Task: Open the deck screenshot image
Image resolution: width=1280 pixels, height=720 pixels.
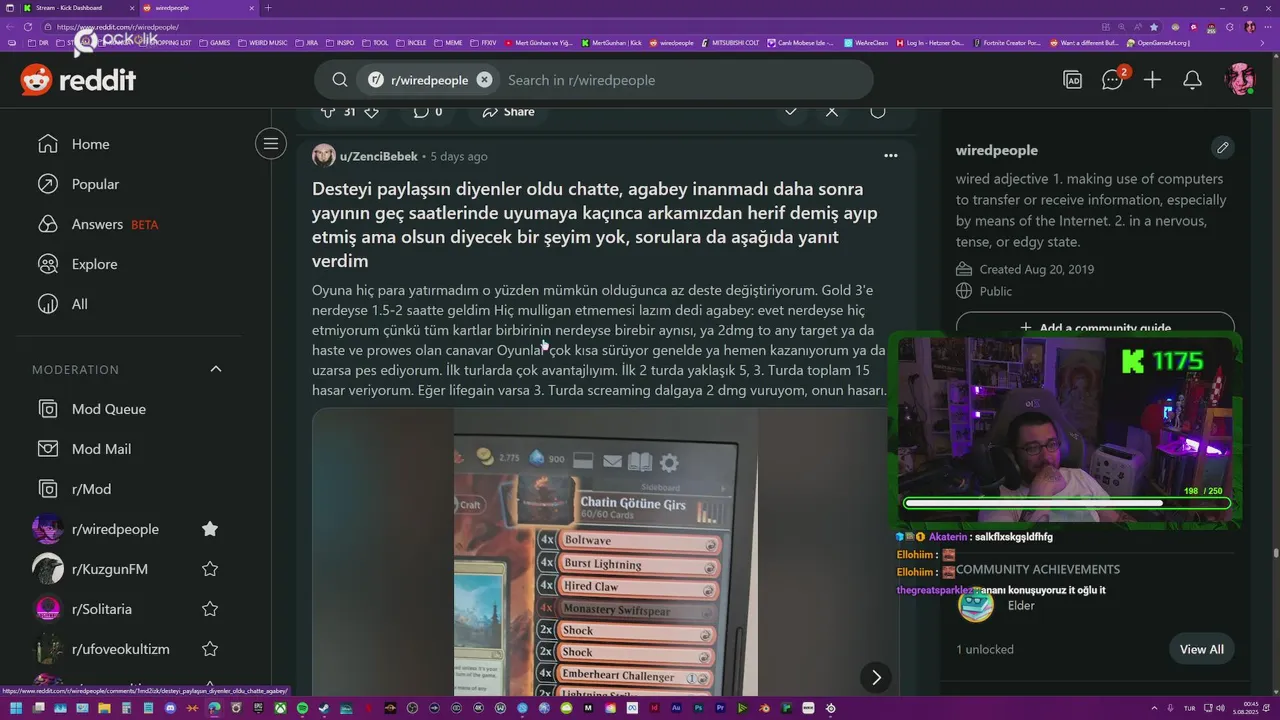Action: (605, 552)
